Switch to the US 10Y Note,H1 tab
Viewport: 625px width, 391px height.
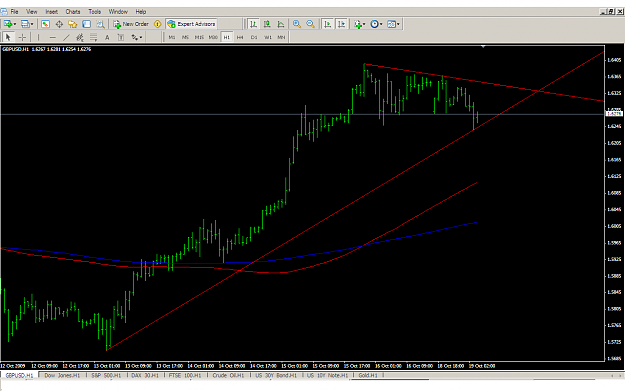[x=327, y=375]
